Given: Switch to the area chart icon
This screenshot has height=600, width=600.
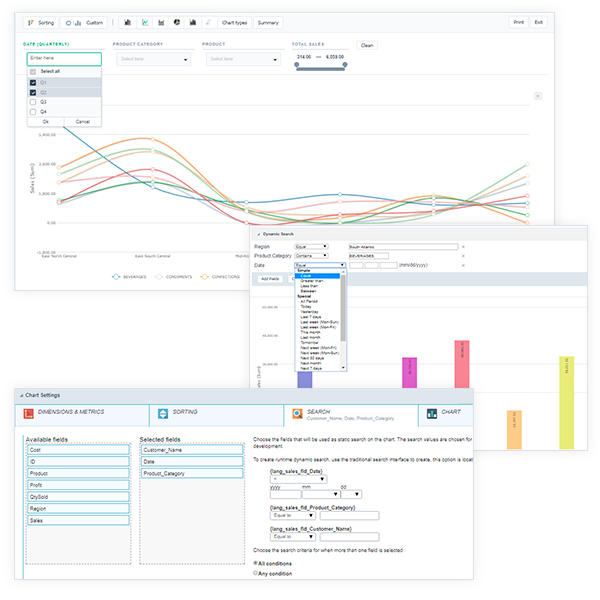Looking at the screenshot, I should pos(161,21).
